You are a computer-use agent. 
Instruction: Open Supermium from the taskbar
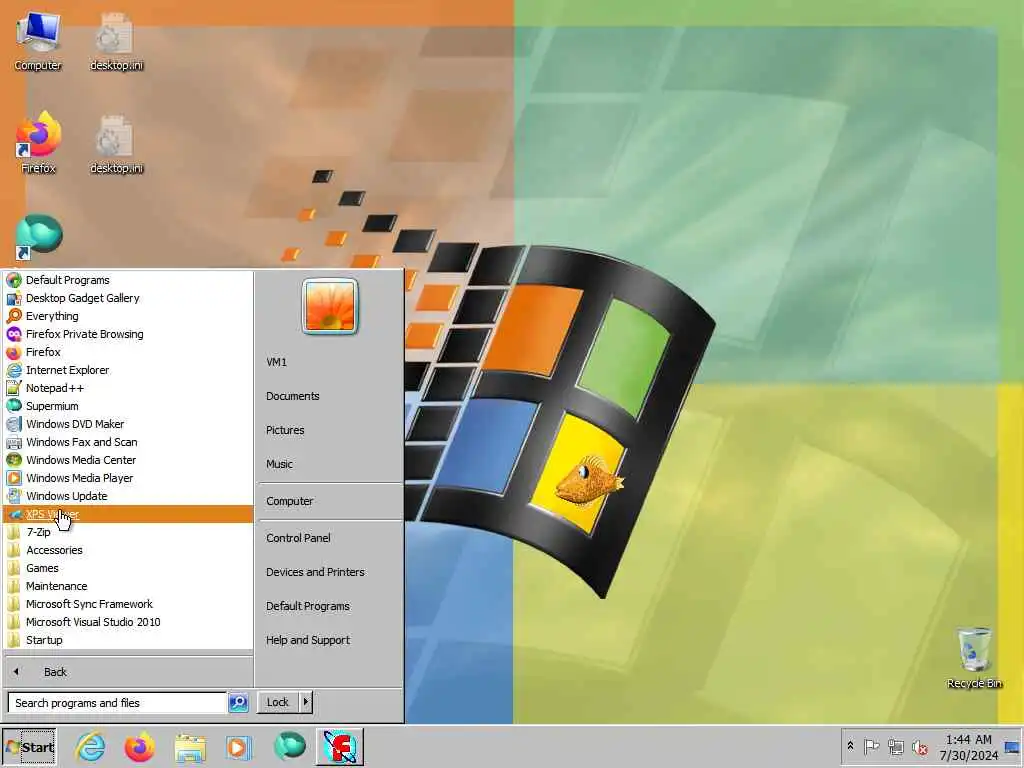tap(289, 746)
